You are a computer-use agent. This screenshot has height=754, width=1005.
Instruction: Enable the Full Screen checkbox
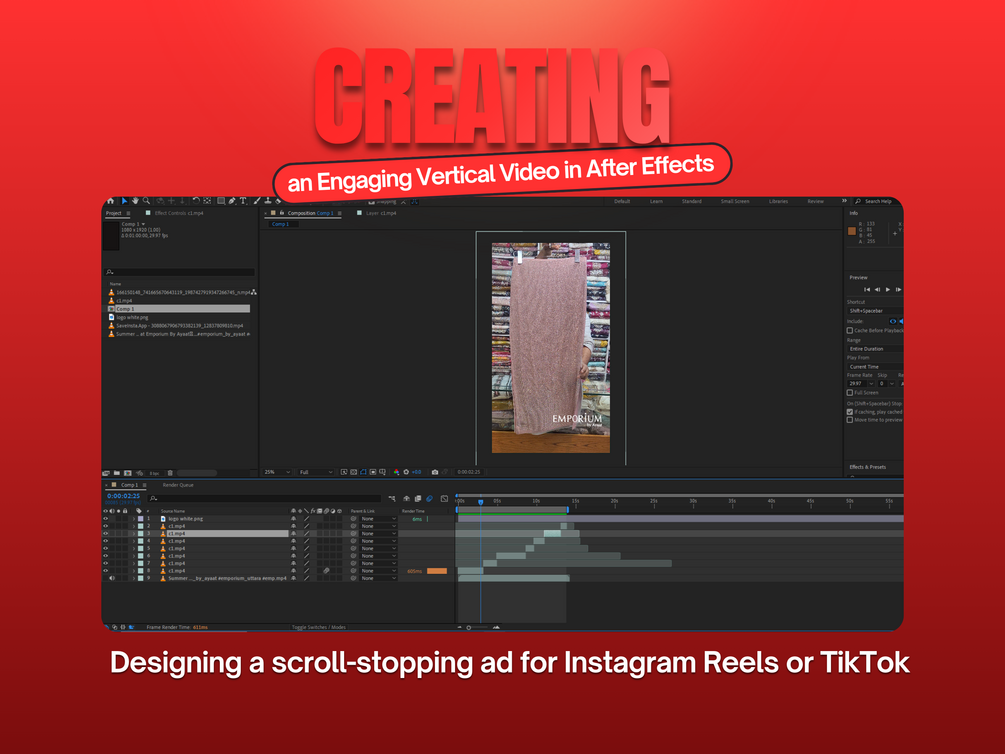tap(850, 392)
